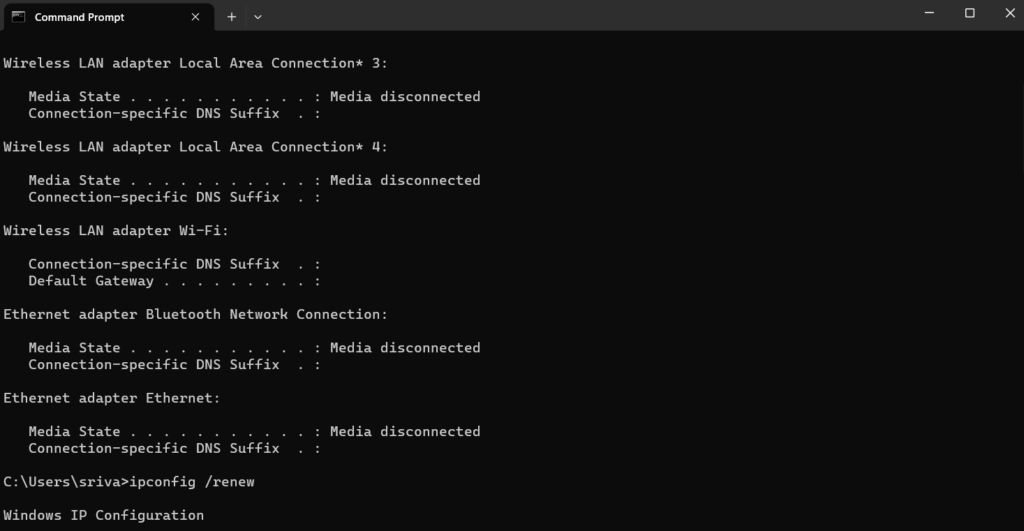Click the 'Windows IP Configuration' output line

click(x=103, y=515)
